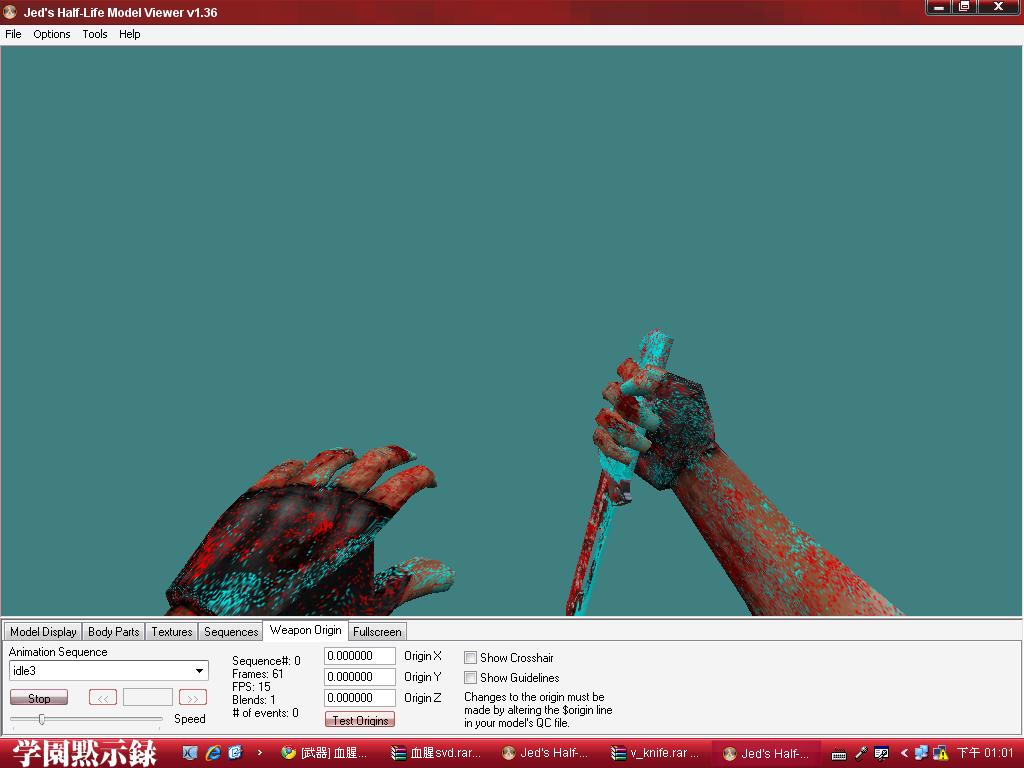Open the v_knife.rar taskbar window
The image size is (1024, 768).
655,753
